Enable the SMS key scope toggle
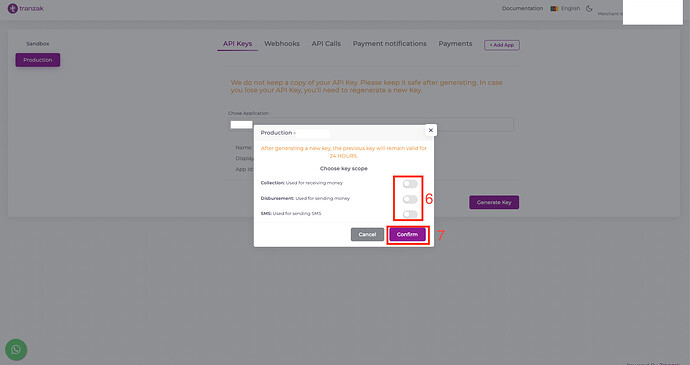 (x=410, y=214)
